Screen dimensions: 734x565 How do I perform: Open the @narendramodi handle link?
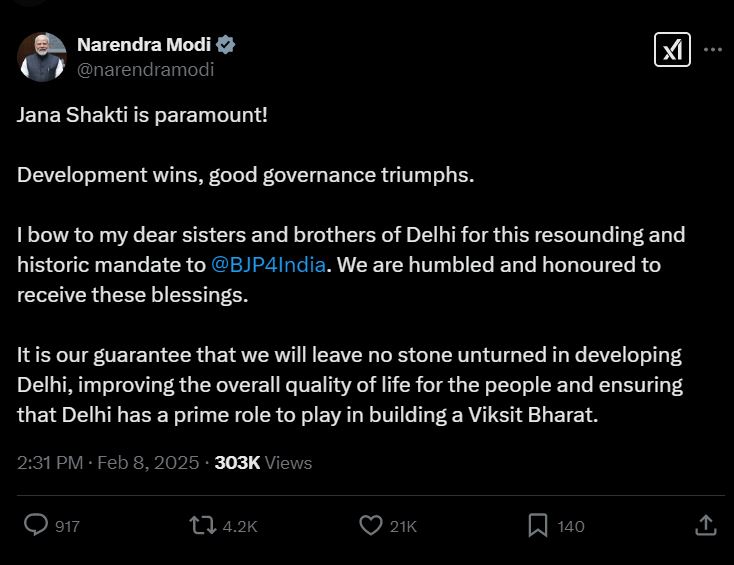[146, 69]
